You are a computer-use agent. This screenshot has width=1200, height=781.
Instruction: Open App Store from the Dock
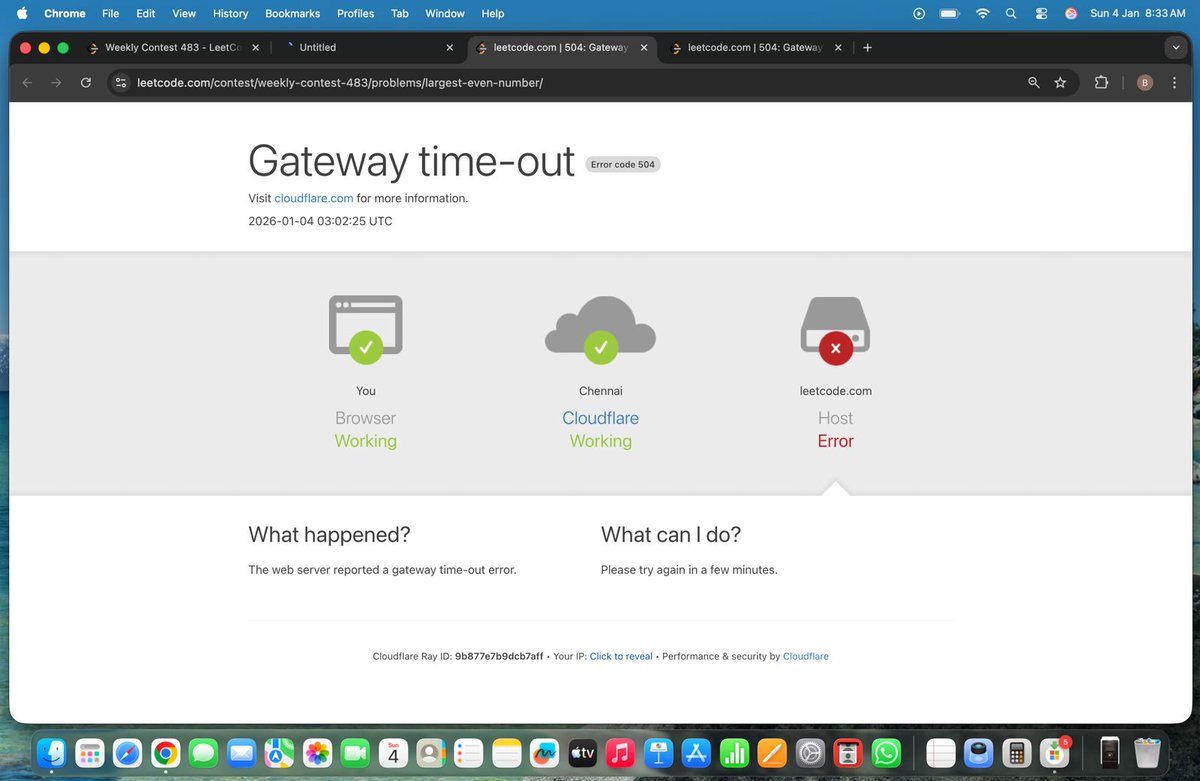[696, 752]
